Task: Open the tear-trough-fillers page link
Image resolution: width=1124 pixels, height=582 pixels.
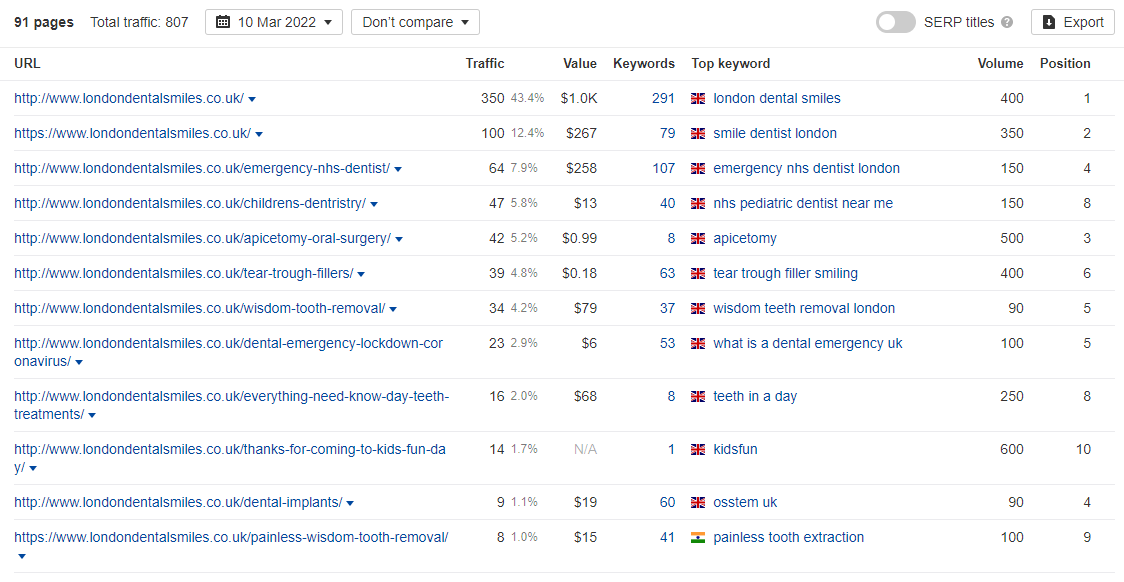Action: (x=184, y=274)
